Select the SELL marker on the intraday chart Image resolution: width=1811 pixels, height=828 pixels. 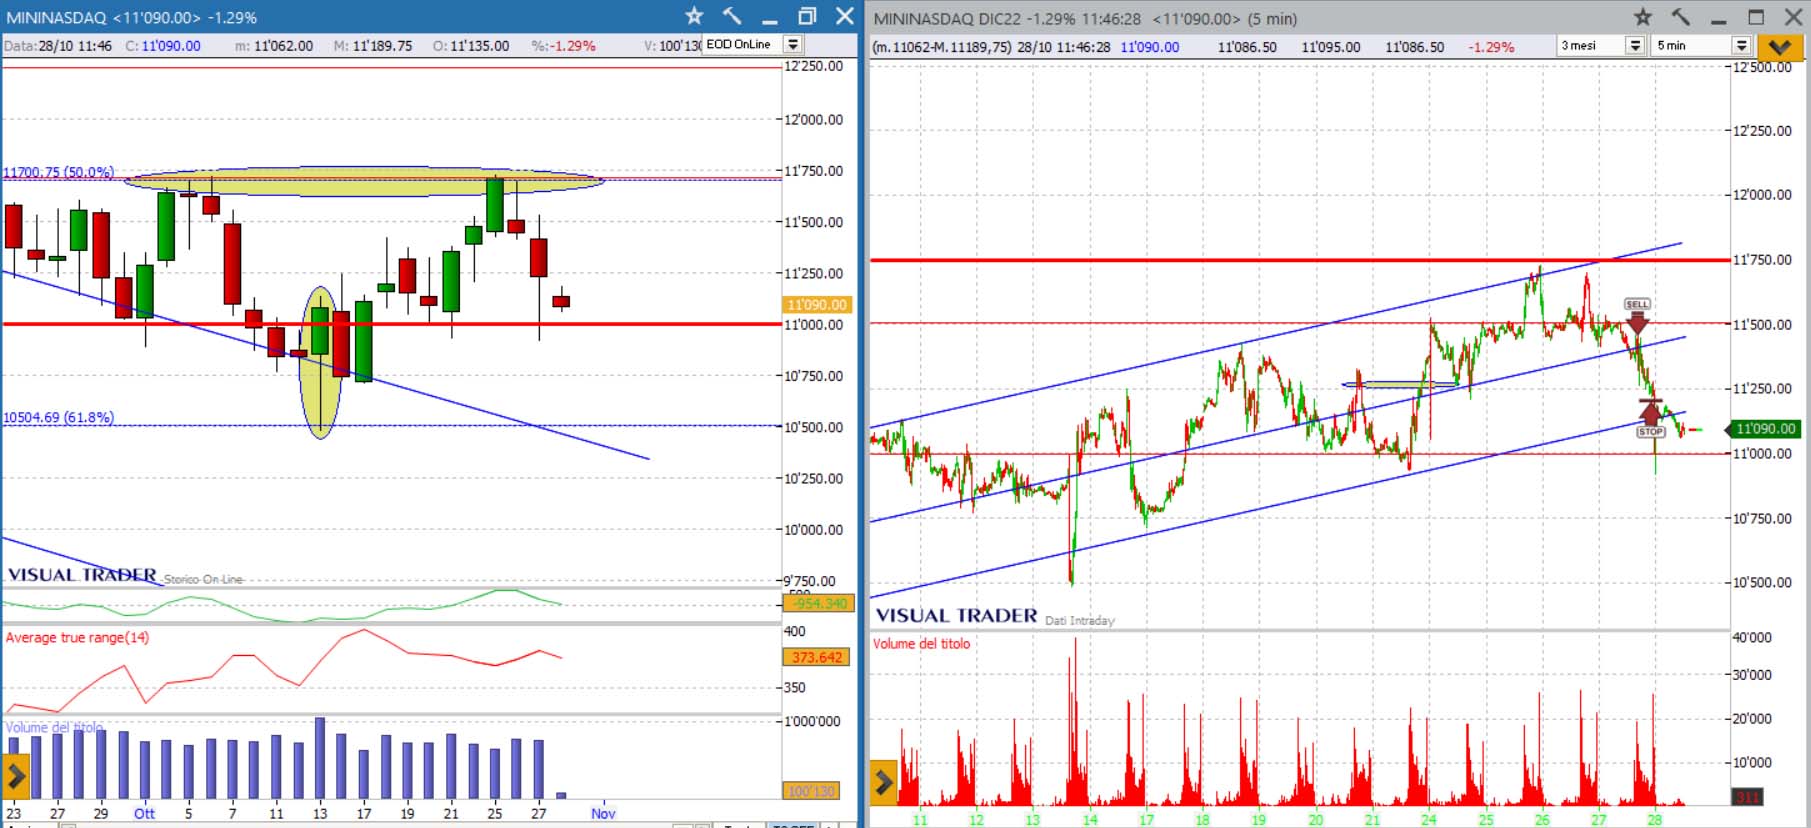[1637, 316]
